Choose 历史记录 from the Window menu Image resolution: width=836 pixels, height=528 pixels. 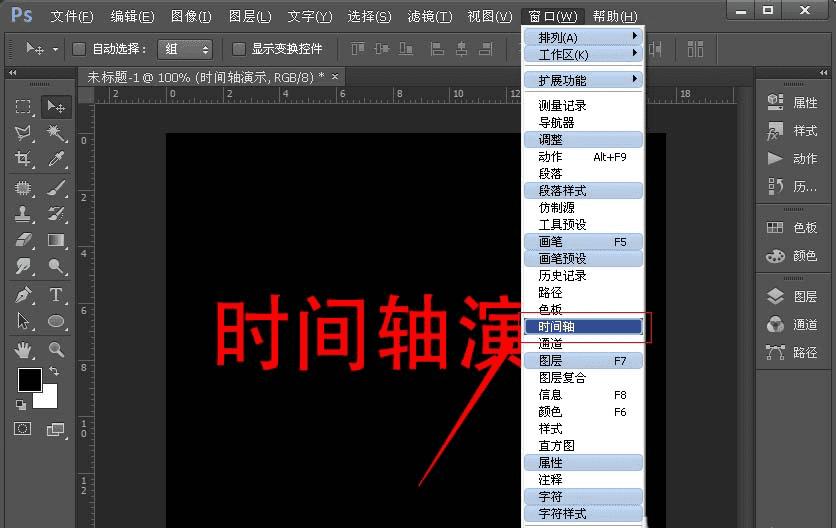(583, 275)
